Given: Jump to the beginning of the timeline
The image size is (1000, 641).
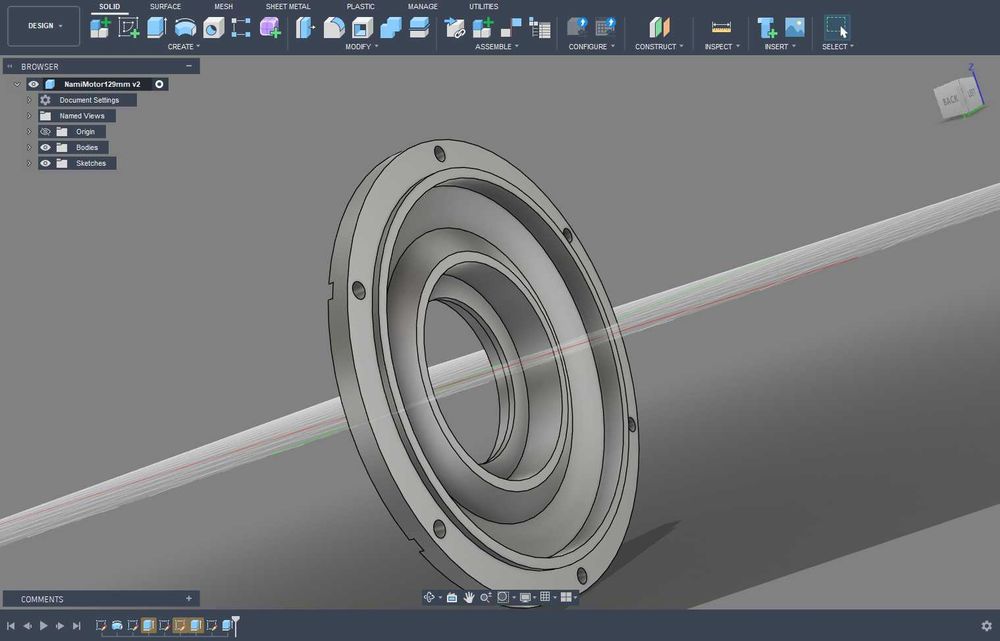Looking at the screenshot, I should coord(11,626).
